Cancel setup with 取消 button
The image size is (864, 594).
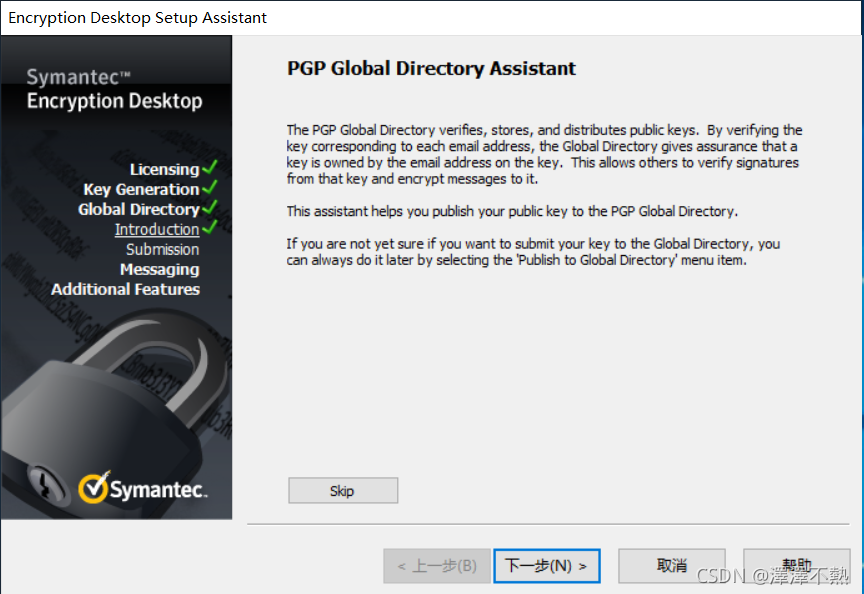672,566
